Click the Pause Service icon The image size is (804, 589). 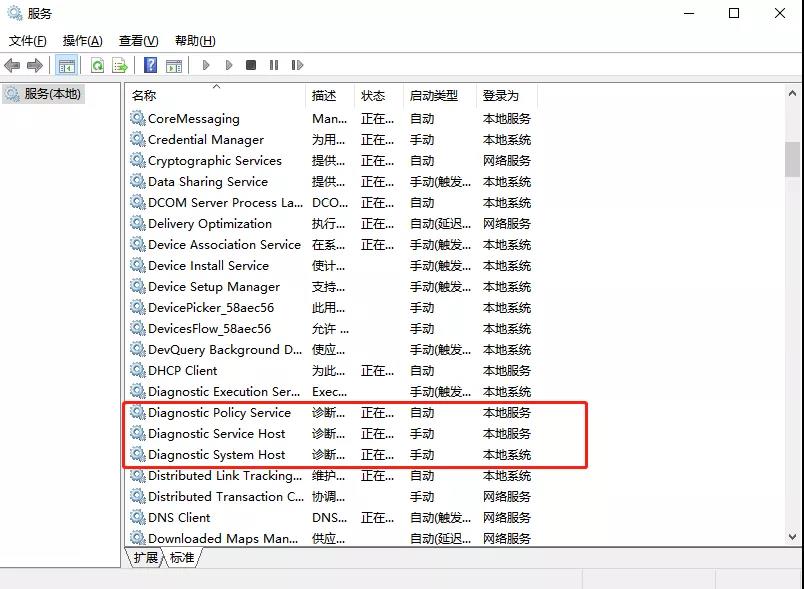tap(274, 65)
